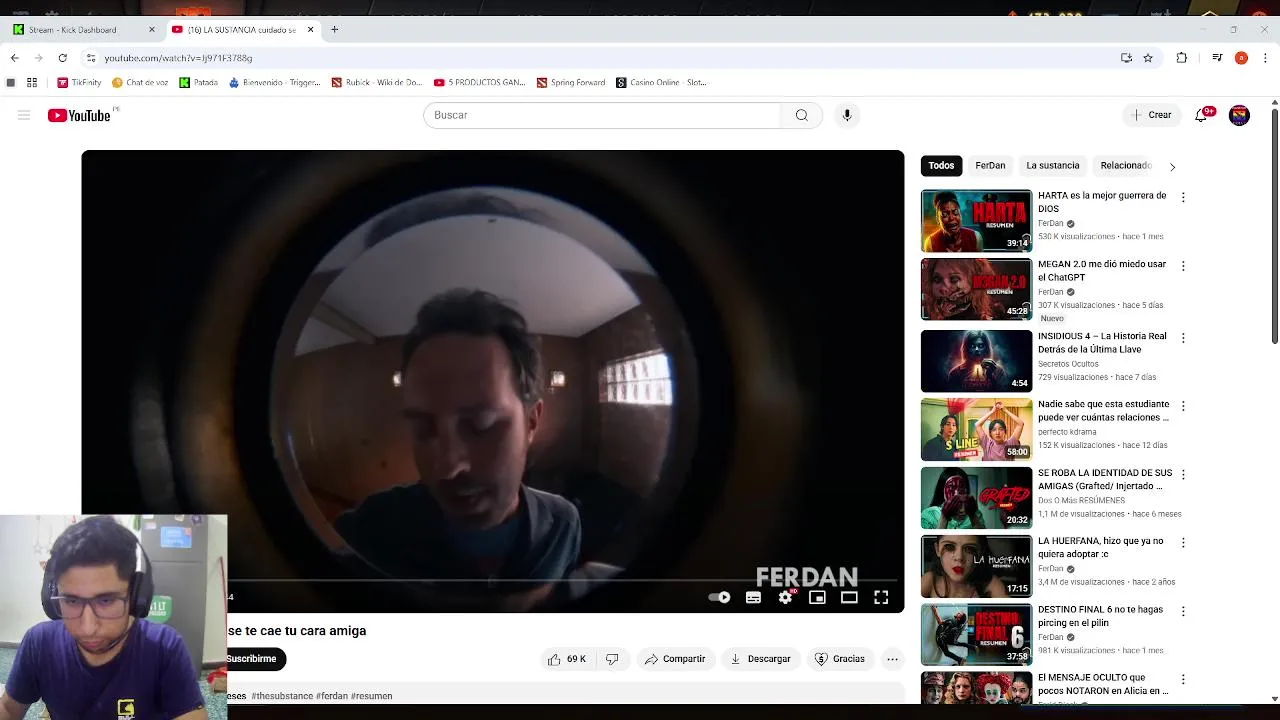Click the Suscribirme button

pos(255,659)
